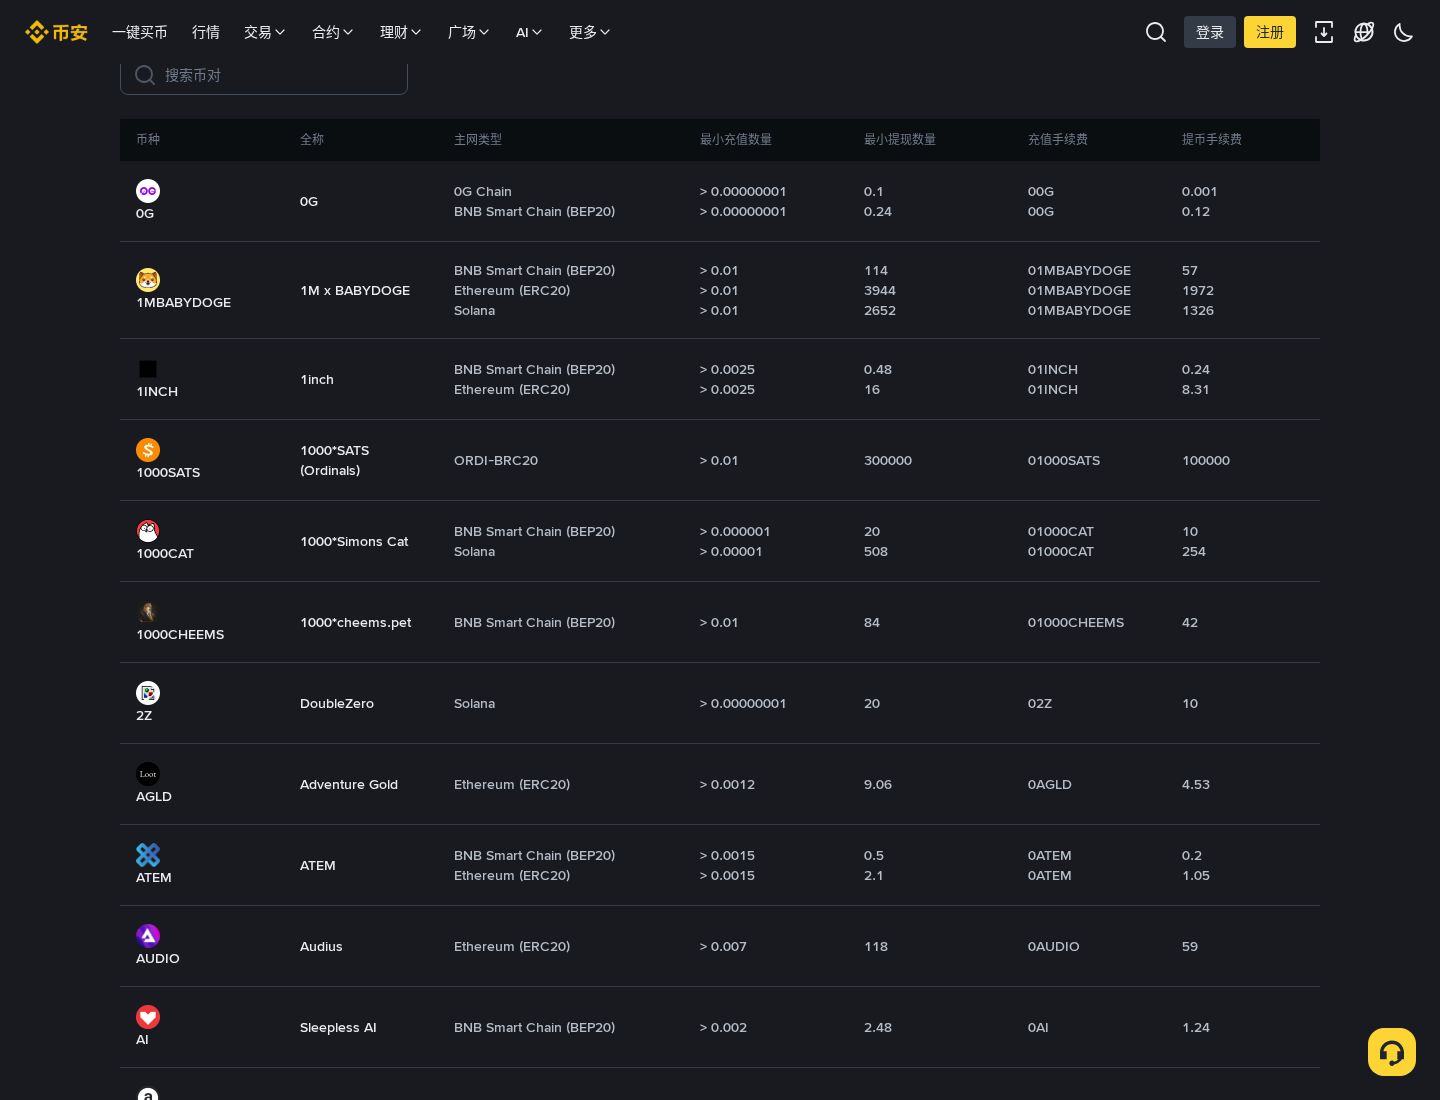The height and width of the screenshot is (1100, 1440).
Task: Click the 1000CAT coin icon
Action: point(148,531)
